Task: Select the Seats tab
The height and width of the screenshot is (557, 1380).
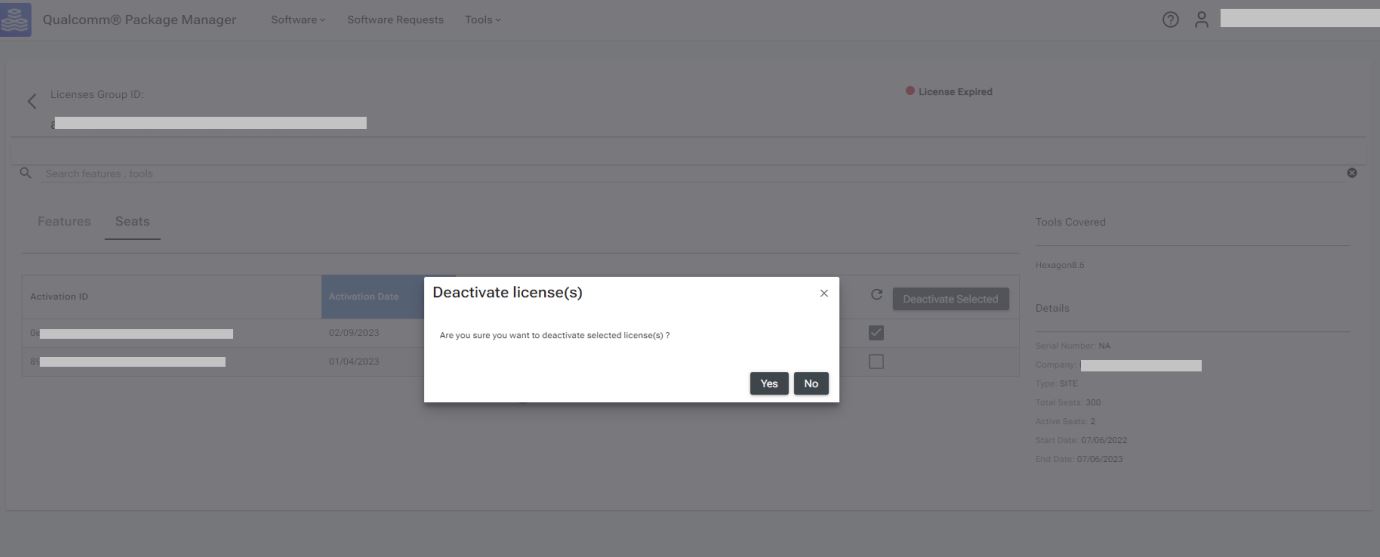Action: [x=132, y=222]
